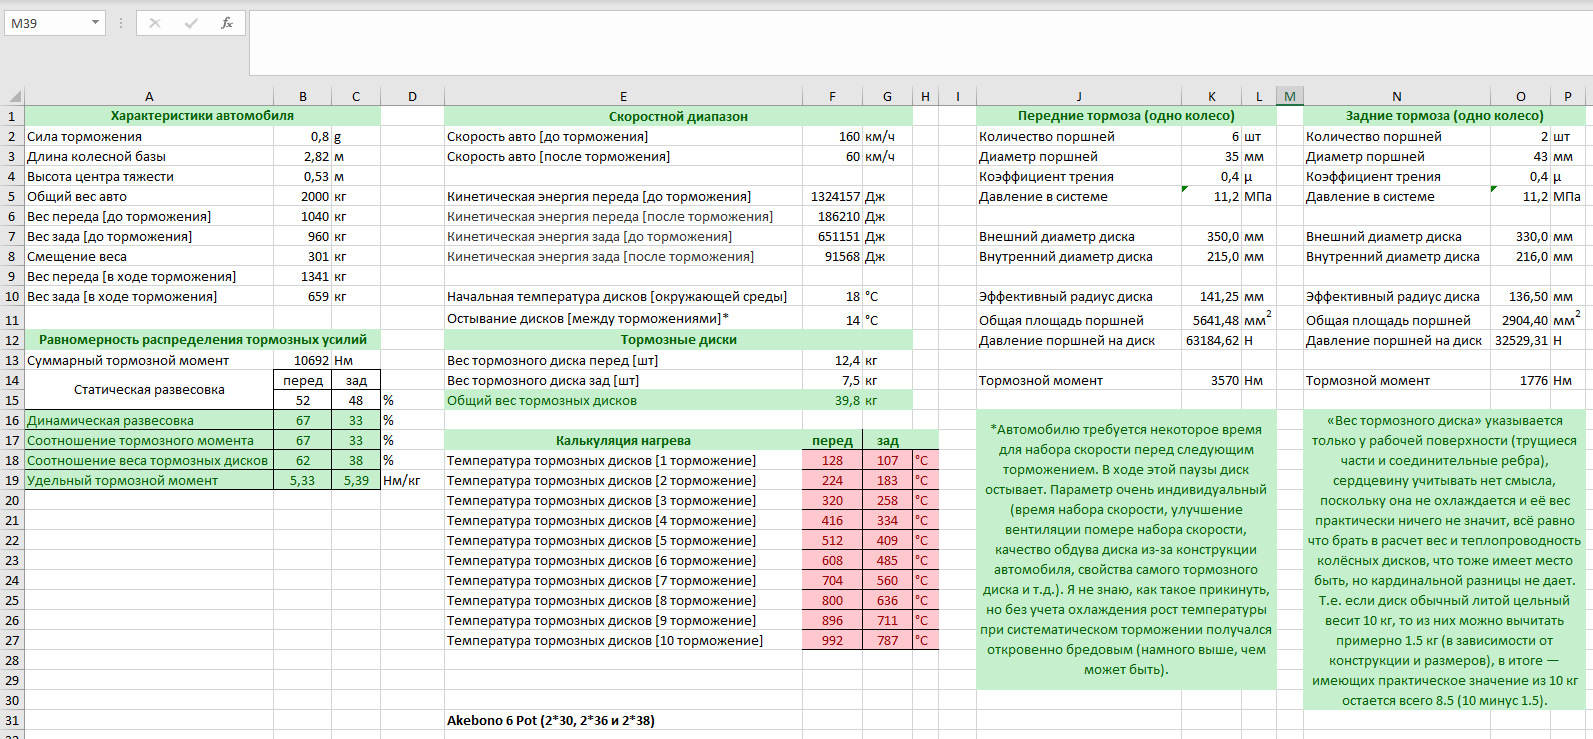
Task: Open the Name Box dropdown arrow
Action: (95, 23)
